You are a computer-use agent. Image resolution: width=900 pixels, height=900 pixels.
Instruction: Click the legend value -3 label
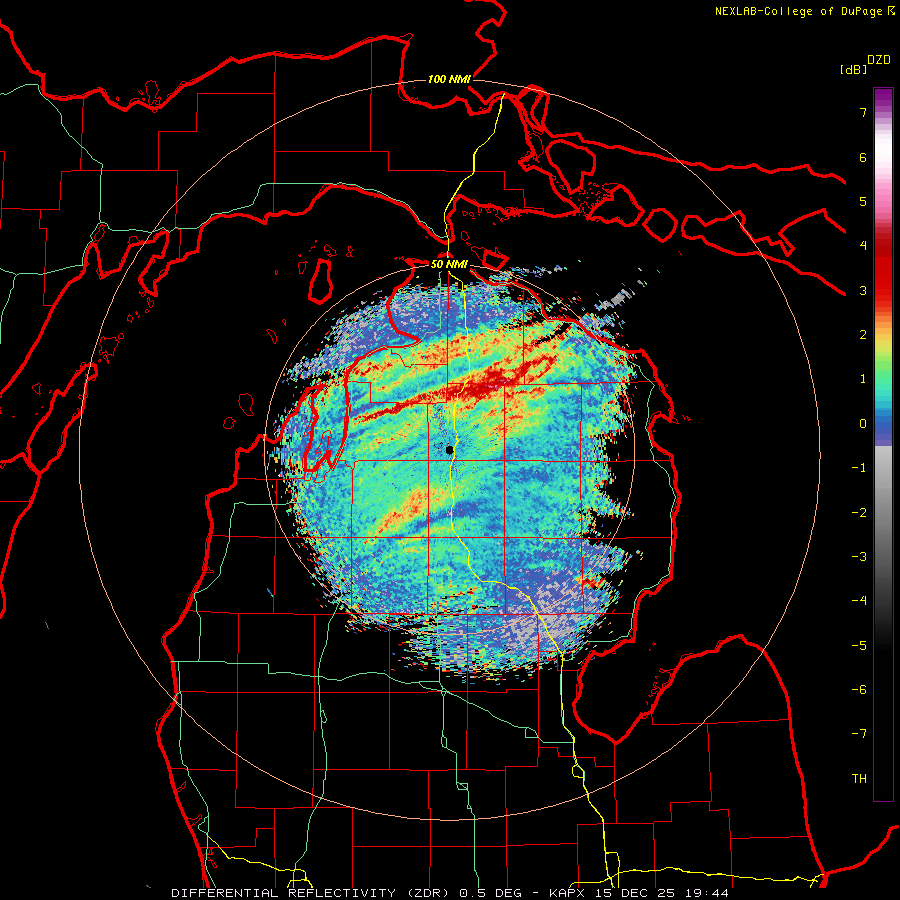click(859, 557)
